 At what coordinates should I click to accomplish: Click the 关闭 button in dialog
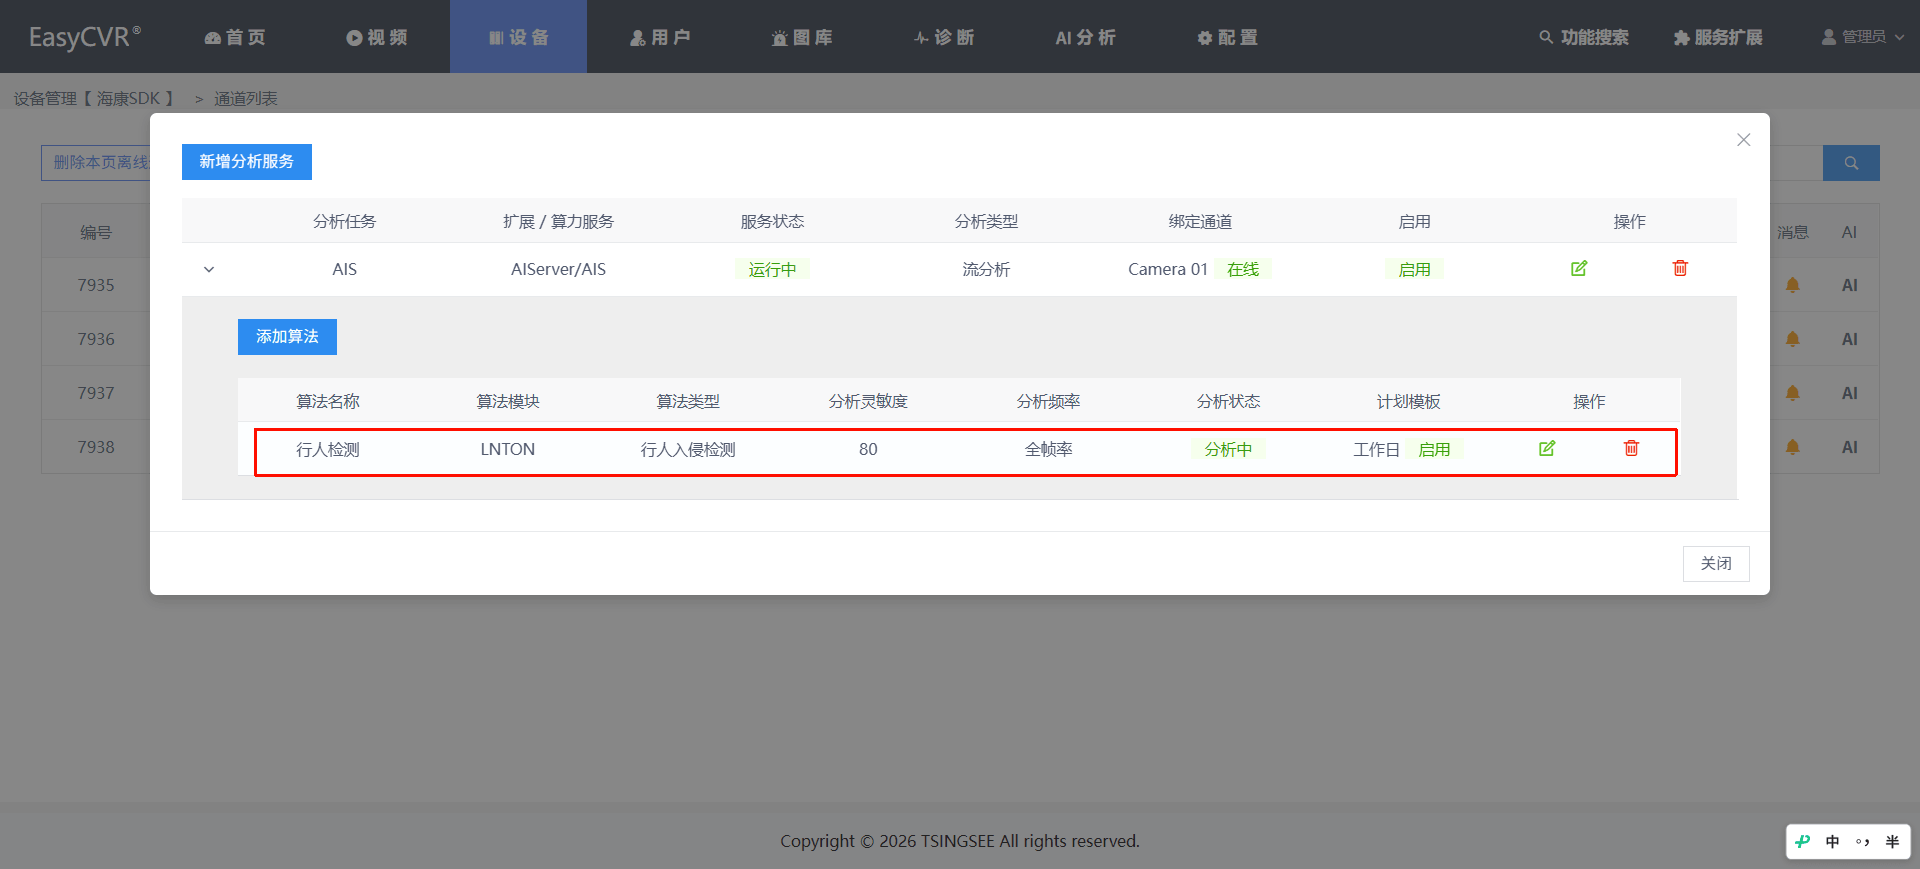(x=1716, y=563)
